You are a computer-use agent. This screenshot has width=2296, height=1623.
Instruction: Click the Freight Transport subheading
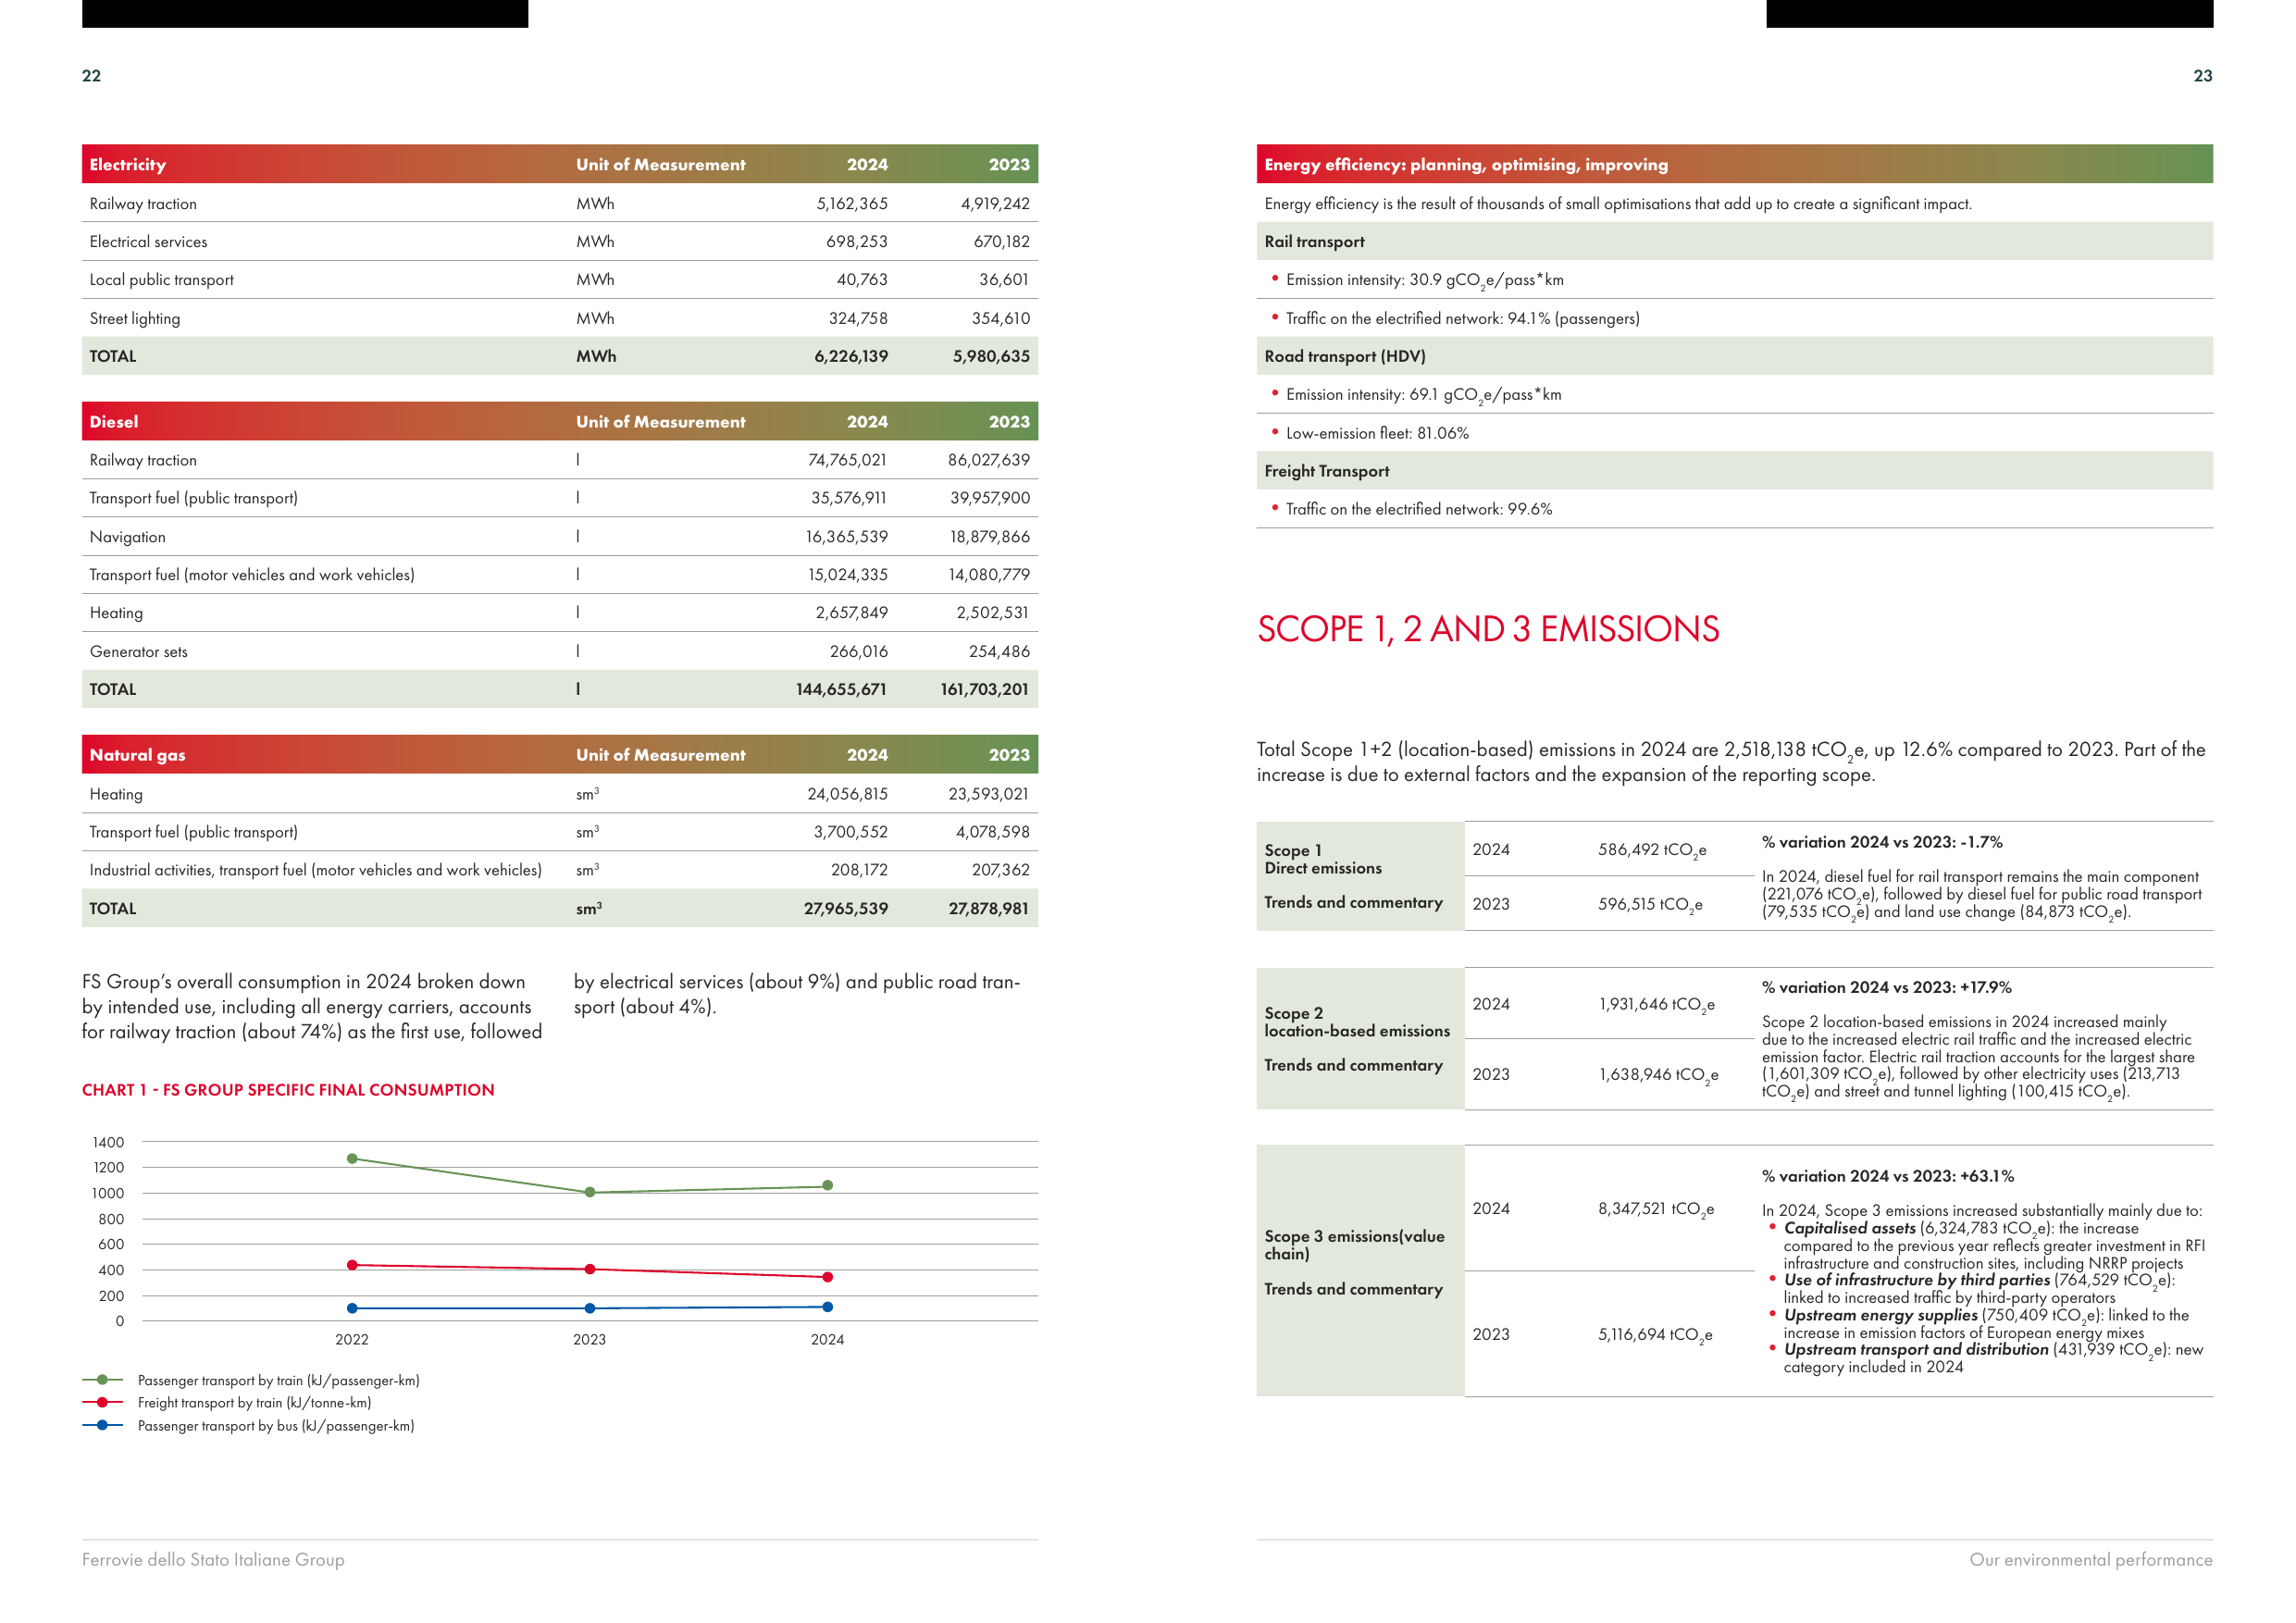tap(1326, 471)
